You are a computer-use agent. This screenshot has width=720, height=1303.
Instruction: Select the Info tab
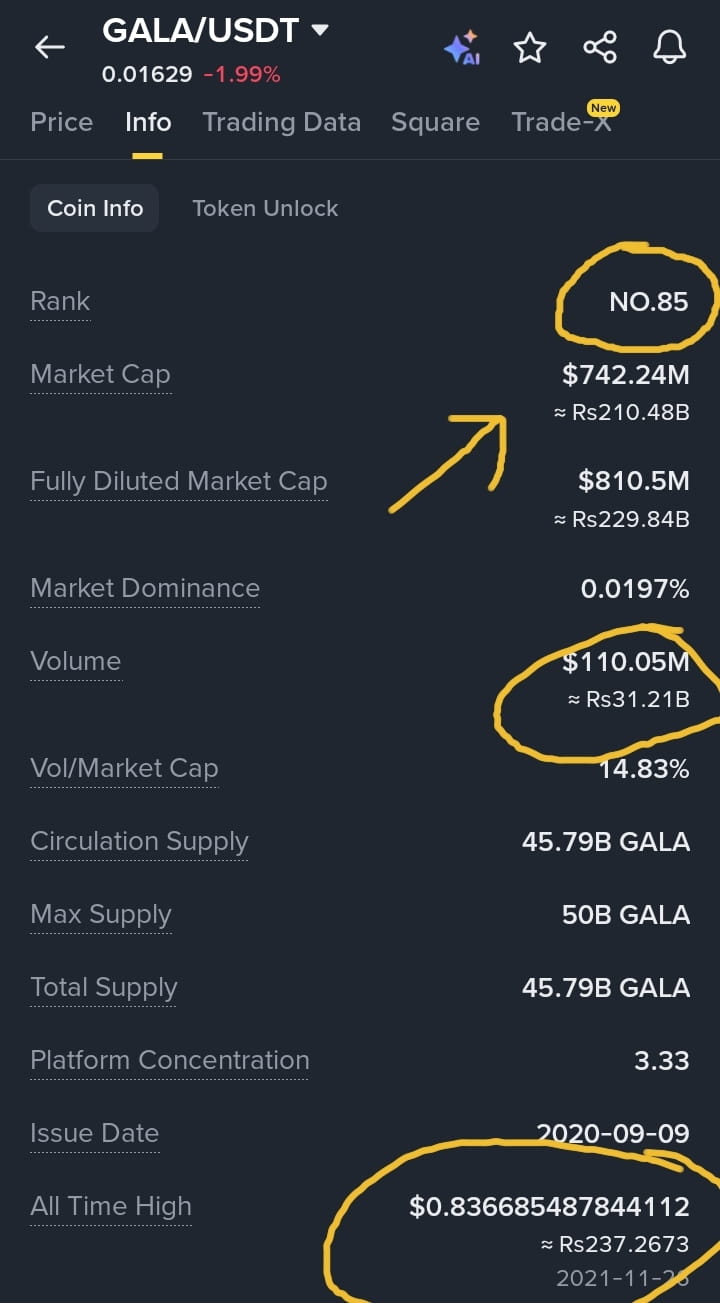pyautogui.click(x=148, y=122)
